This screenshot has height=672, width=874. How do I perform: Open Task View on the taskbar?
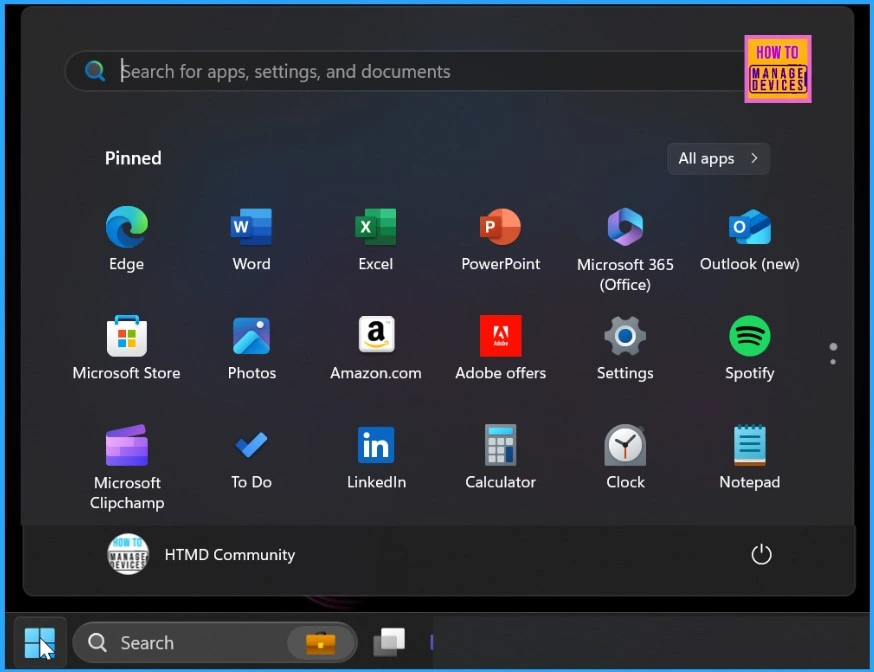(x=389, y=642)
